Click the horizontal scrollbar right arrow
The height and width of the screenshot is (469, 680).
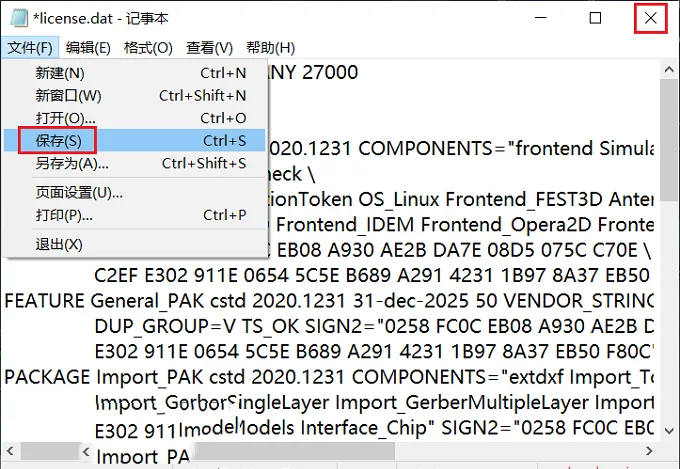(649, 451)
